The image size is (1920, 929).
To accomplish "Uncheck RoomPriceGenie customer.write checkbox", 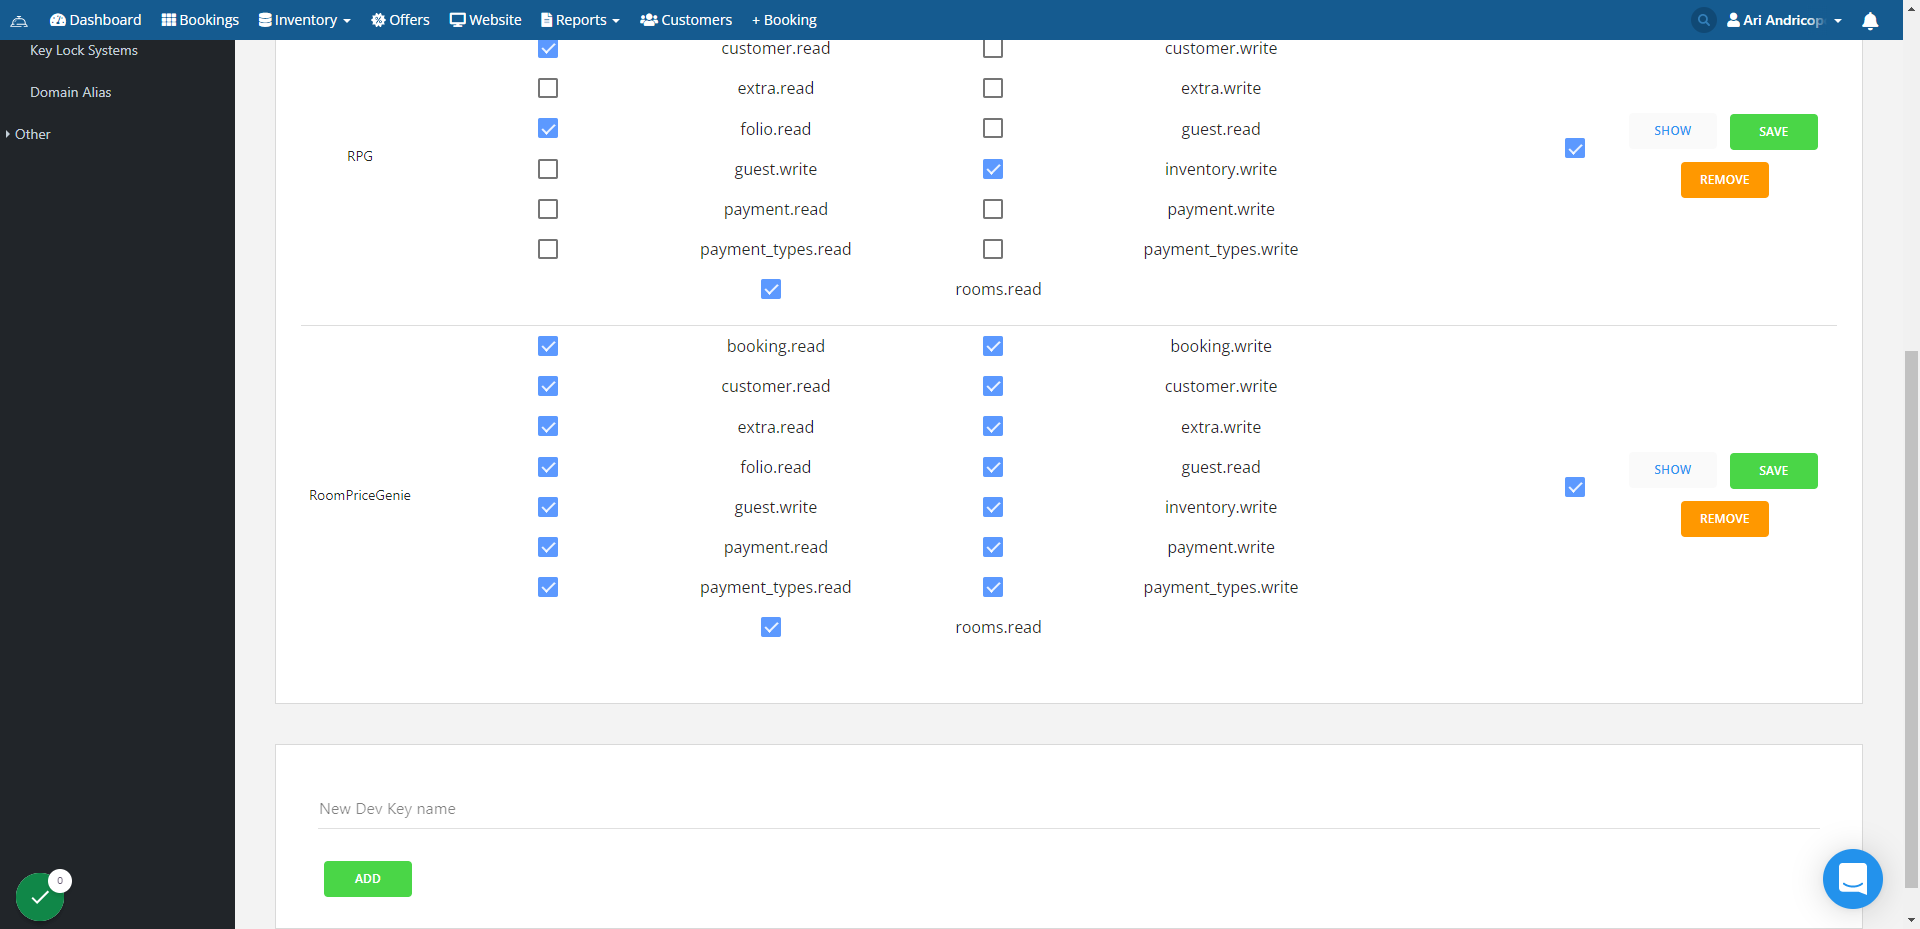I will pyautogui.click(x=993, y=386).
